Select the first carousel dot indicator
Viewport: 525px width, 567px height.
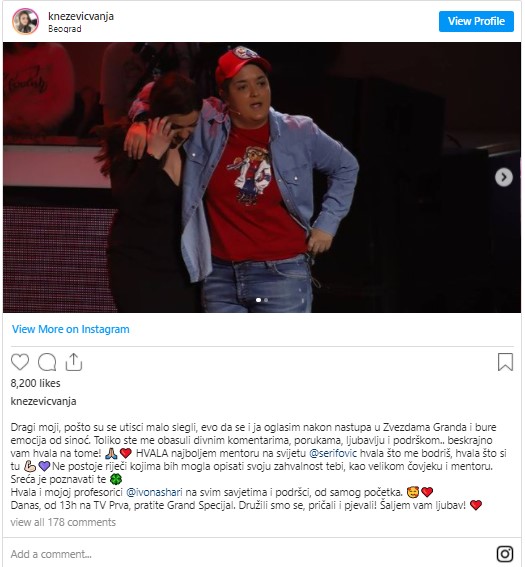[258, 300]
